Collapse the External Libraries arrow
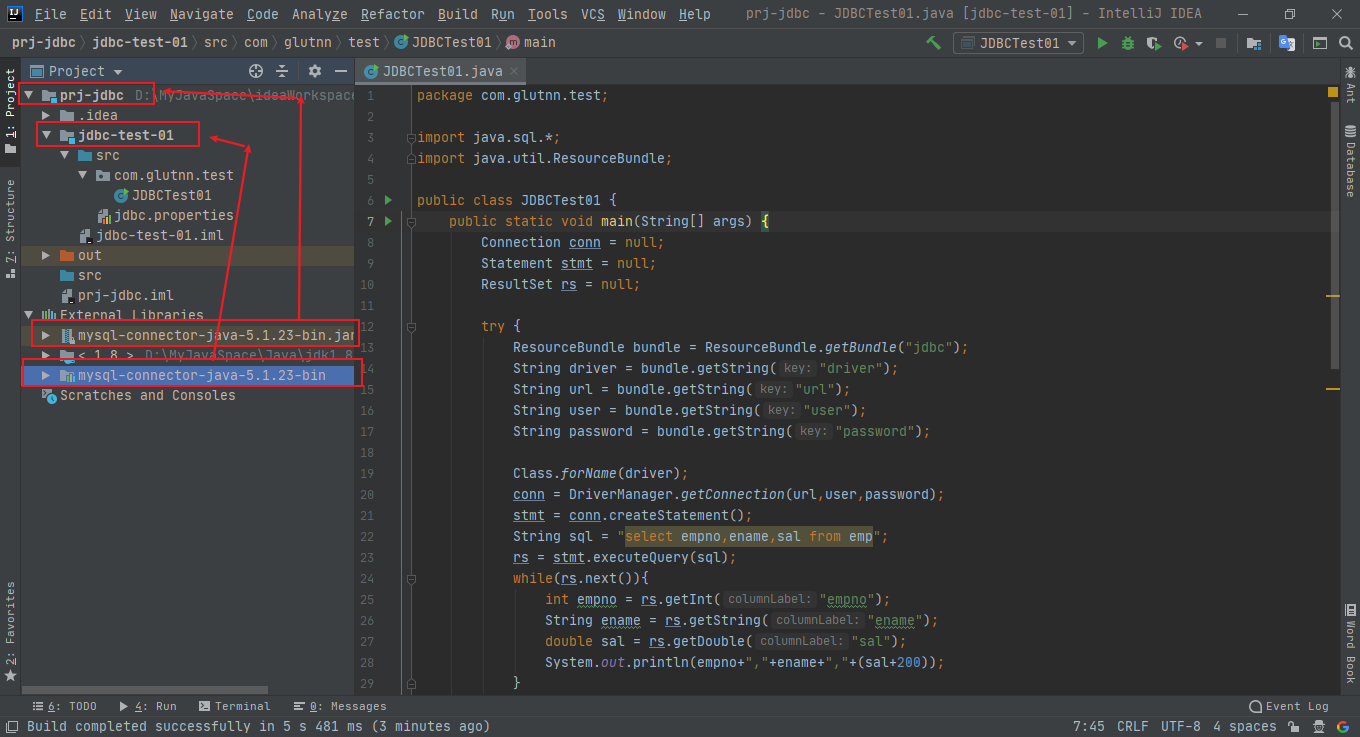 click(x=28, y=315)
